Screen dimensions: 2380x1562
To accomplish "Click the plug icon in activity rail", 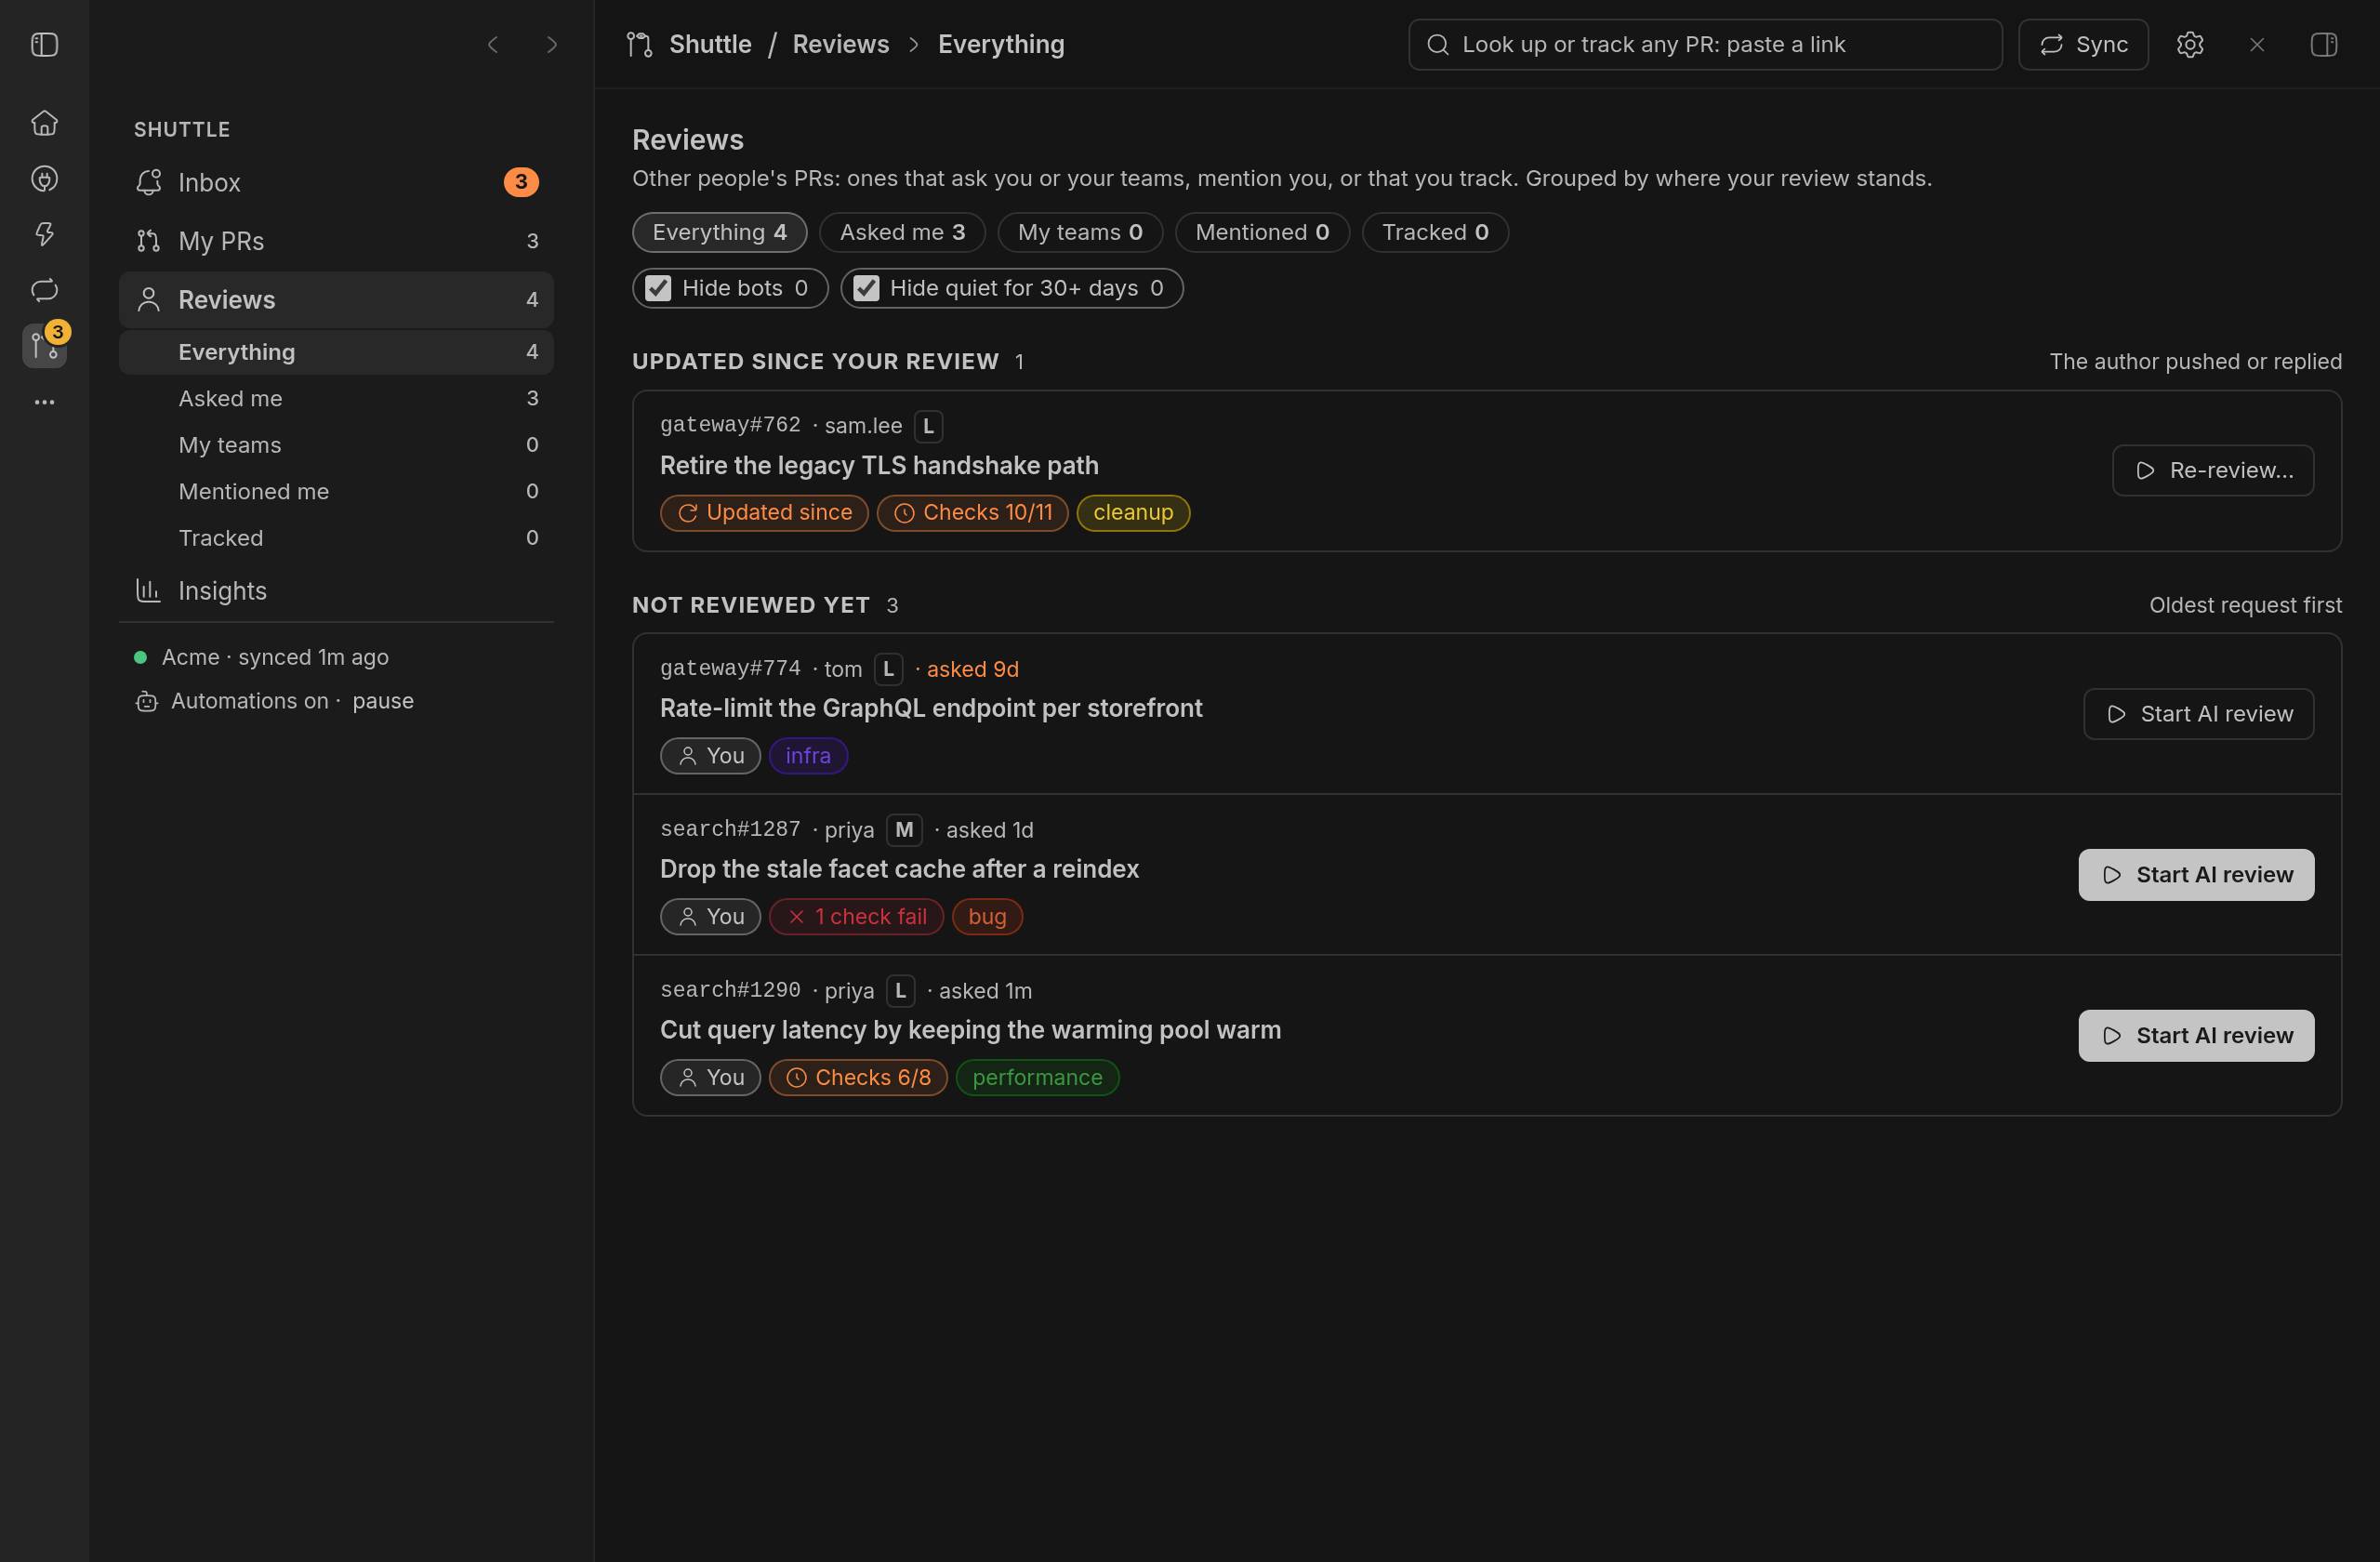I will (x=44, y=179).
